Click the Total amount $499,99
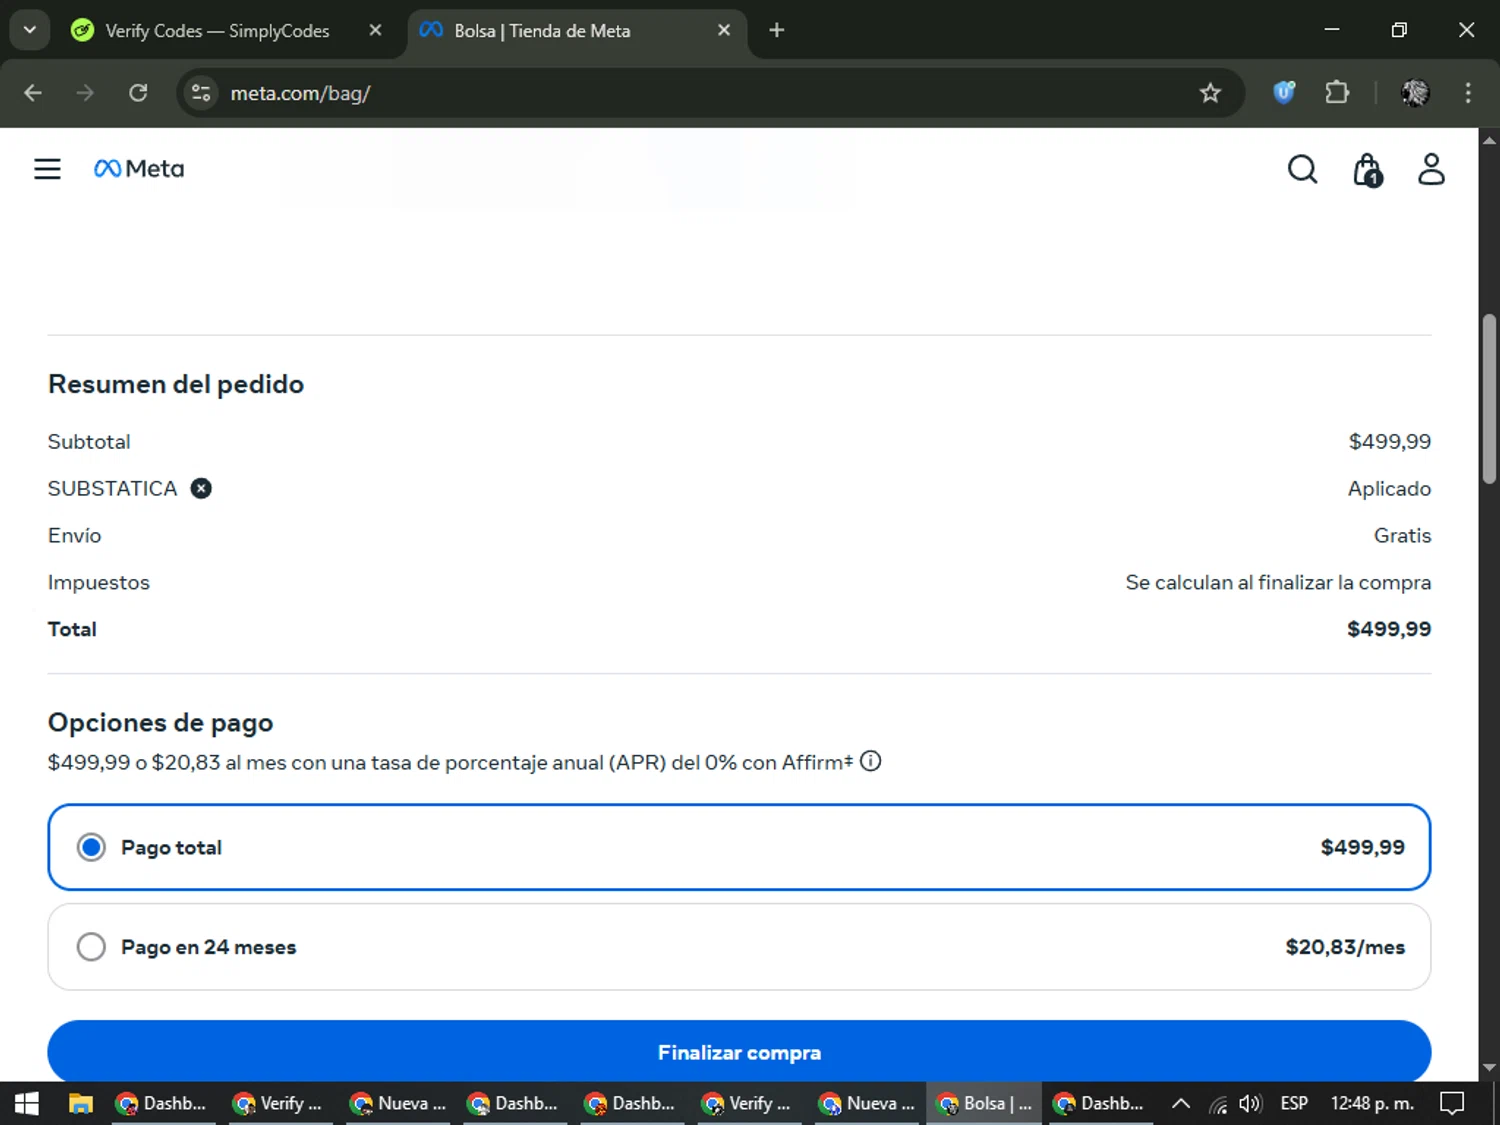1500x1125 pixels. click(1389, 629)
